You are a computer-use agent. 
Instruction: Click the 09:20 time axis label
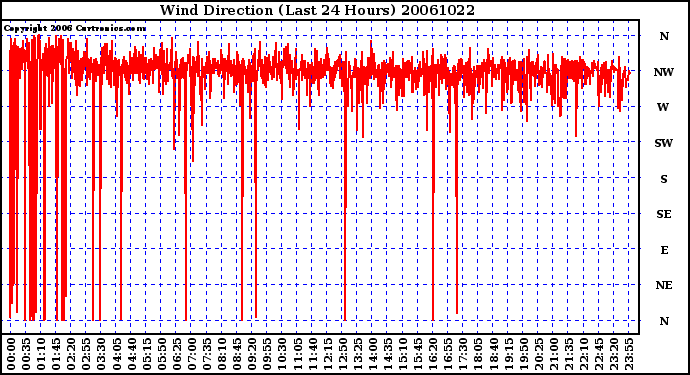pos(252,353)
